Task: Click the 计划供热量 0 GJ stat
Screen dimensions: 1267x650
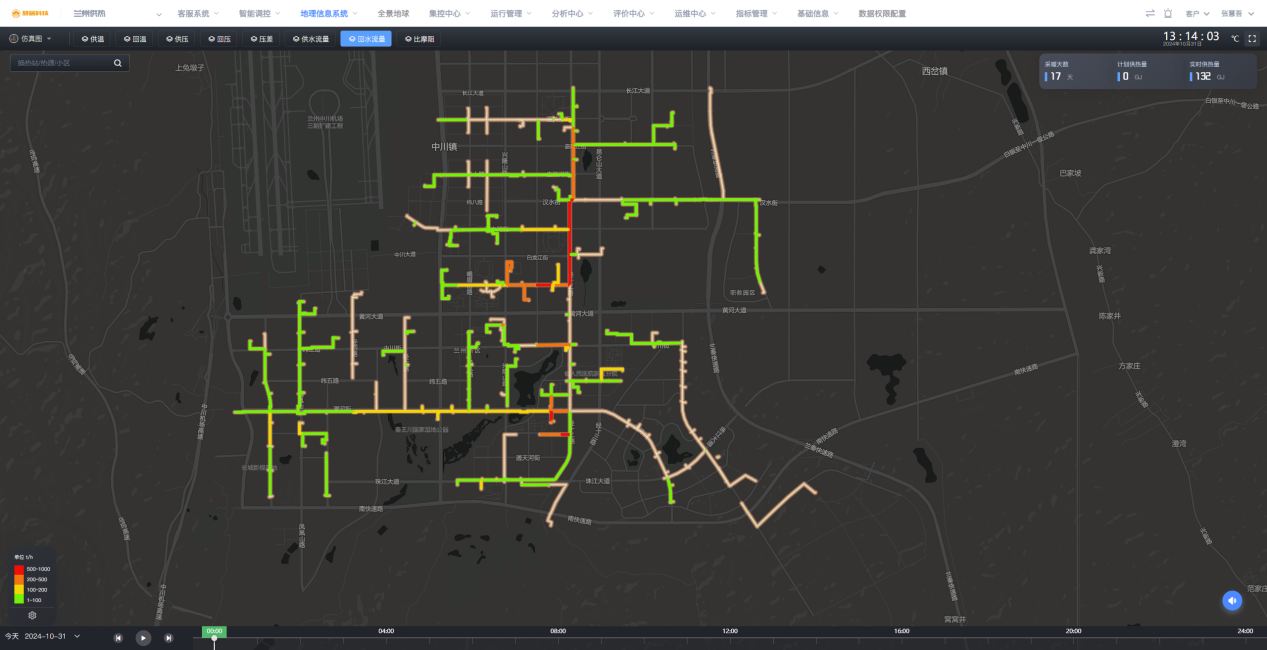Action: point(1133,71)
